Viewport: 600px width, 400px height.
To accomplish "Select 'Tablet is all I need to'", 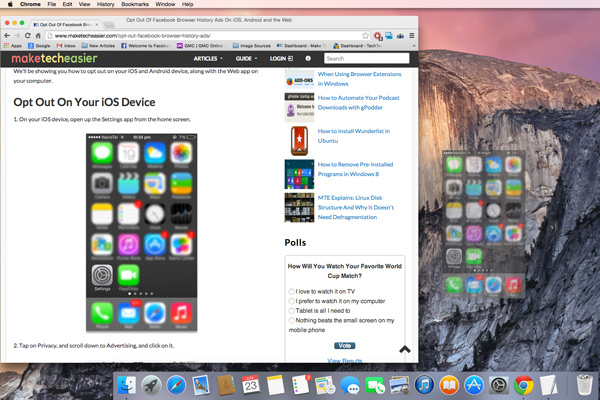I will click(x=292, y=310).
